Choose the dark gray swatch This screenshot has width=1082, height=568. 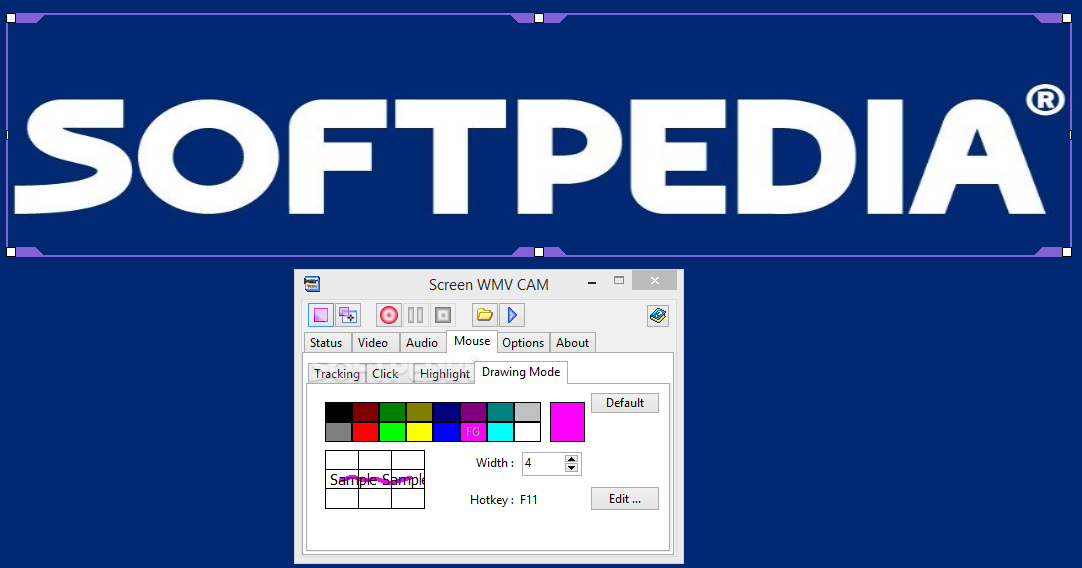(x=338, y=432)
